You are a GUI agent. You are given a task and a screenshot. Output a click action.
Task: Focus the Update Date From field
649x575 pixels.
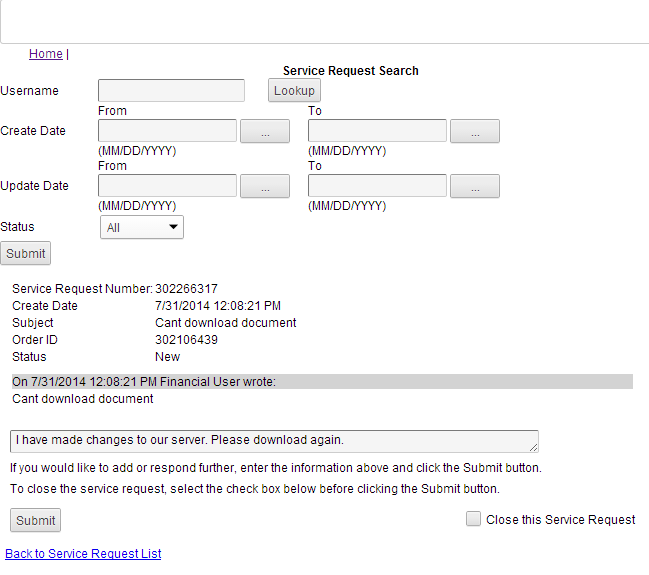click(167, 186)
